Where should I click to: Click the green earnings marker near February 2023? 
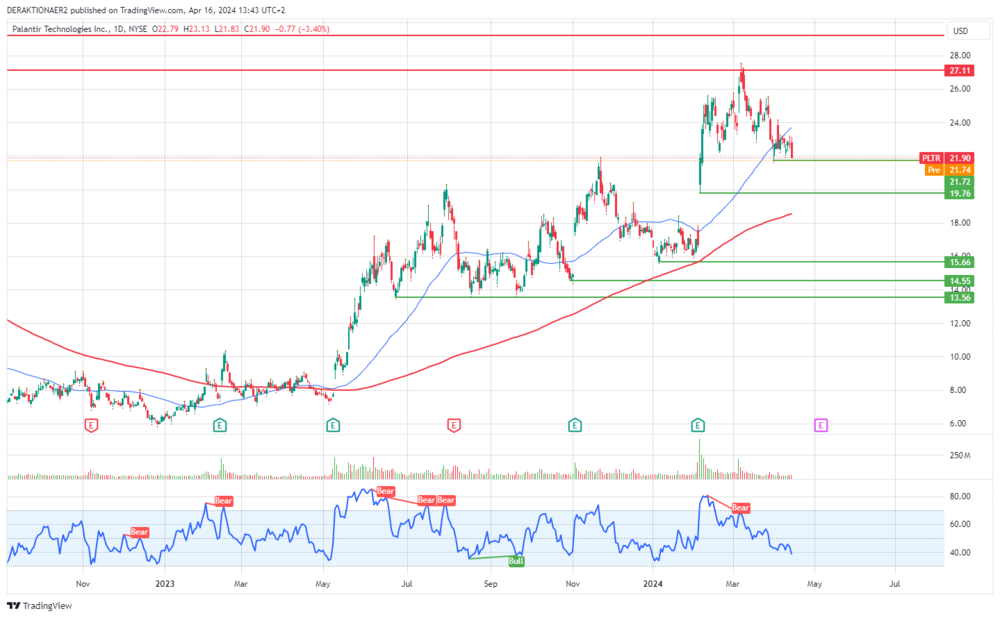point(220,425)
